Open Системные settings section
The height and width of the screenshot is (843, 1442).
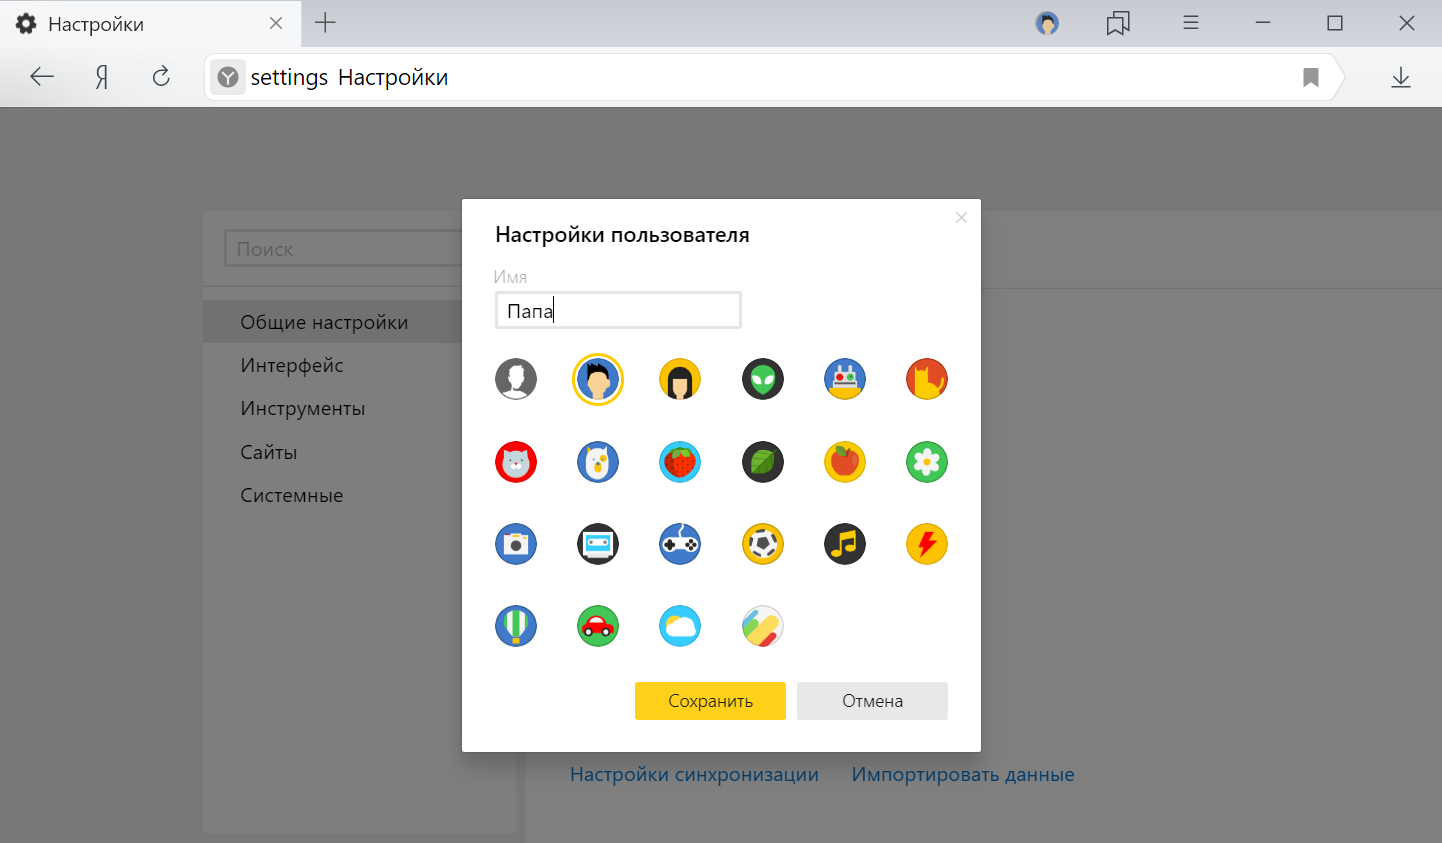pyautogui.click(x=292, y=495)
